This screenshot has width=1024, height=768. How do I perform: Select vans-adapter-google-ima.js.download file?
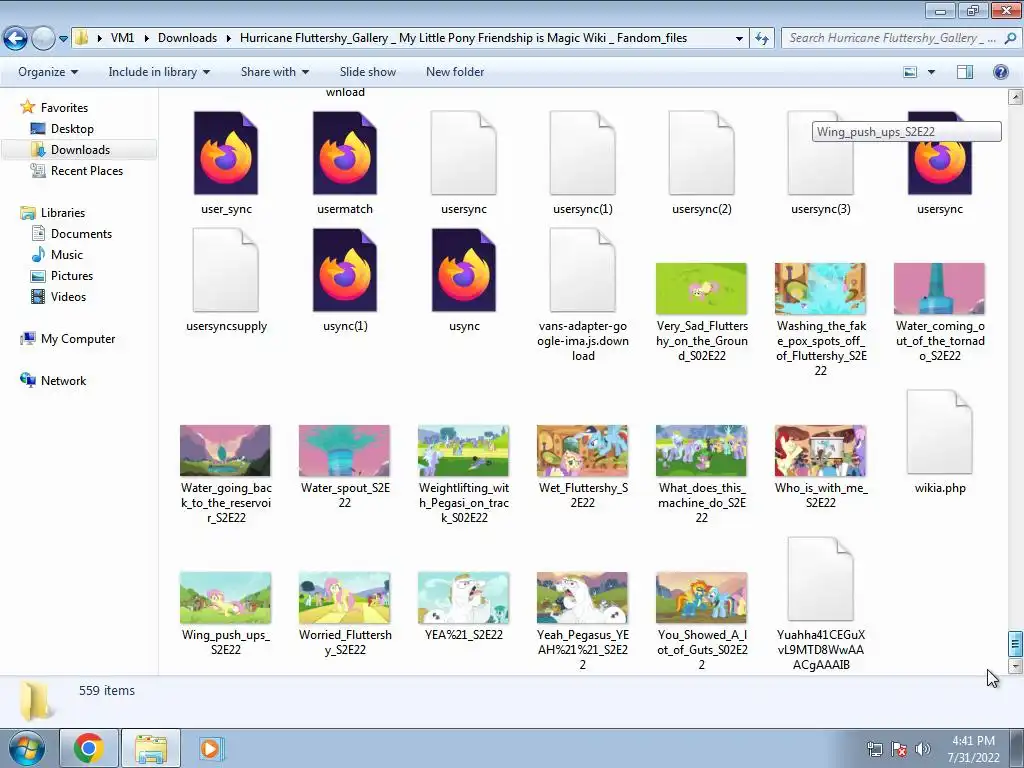point(583,270)
